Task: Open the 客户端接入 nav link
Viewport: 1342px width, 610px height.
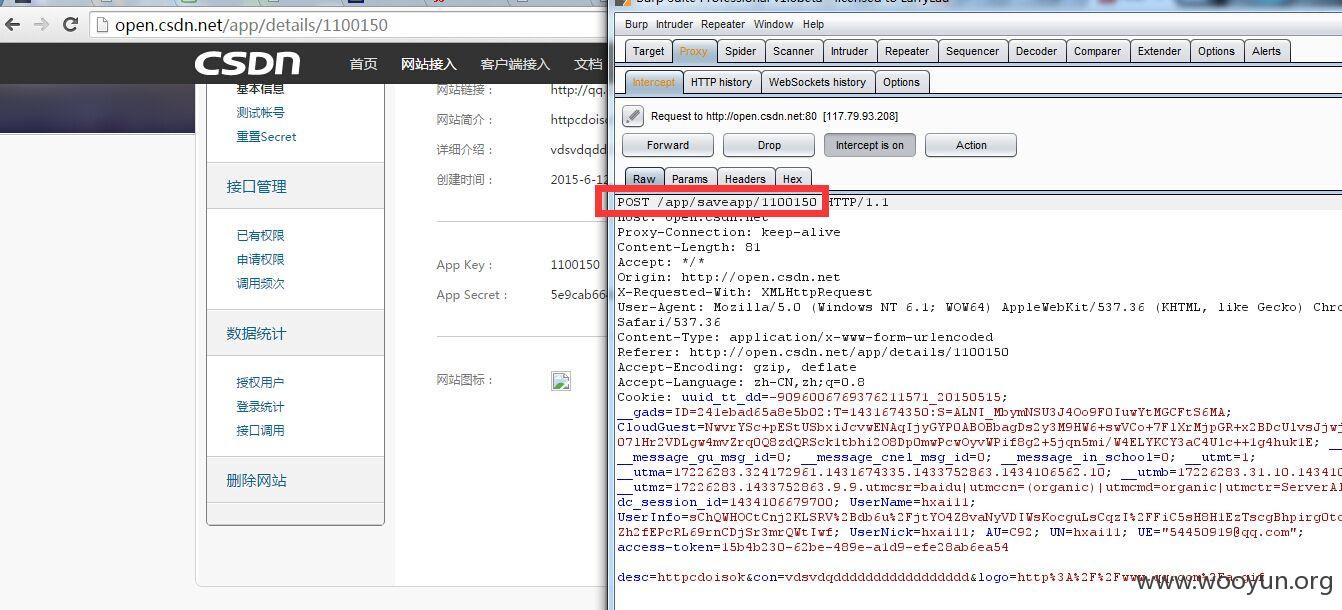Action: [x=515, y=64]
